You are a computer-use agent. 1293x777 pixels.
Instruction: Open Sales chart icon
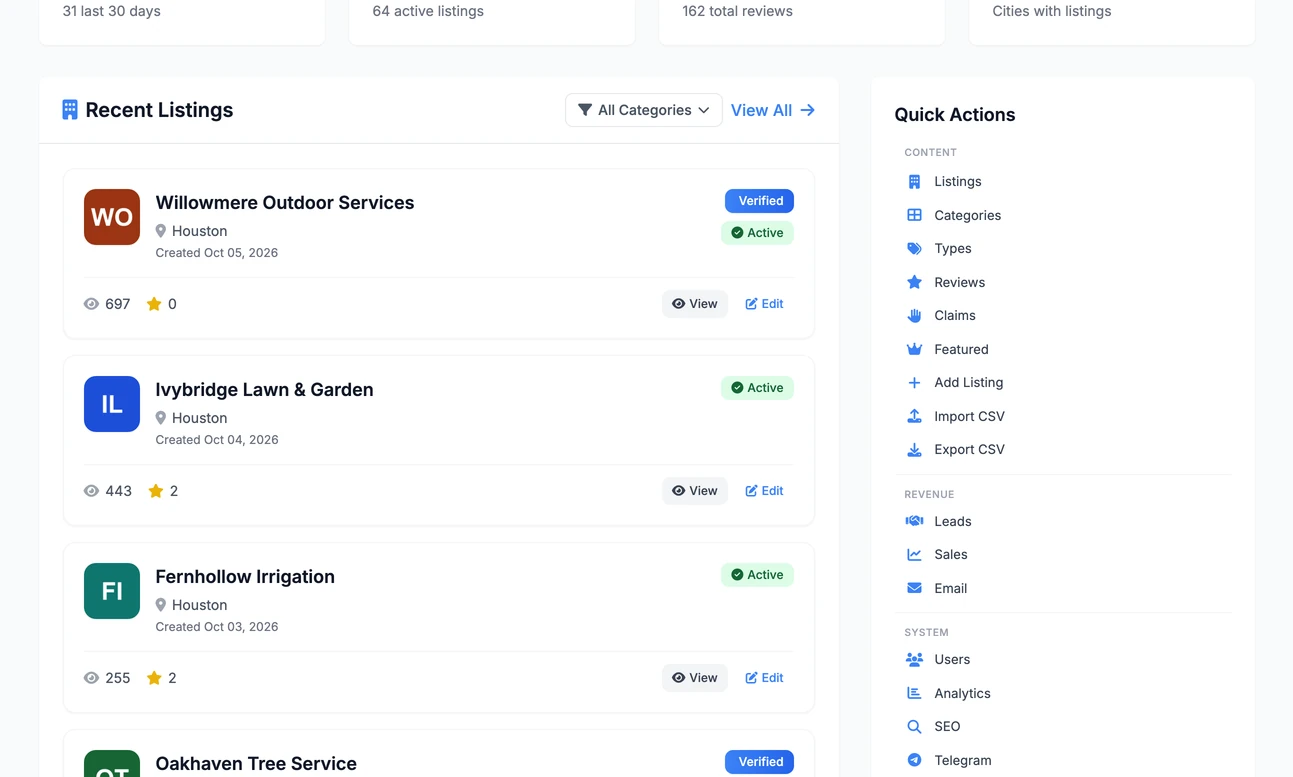[x=914, y=554]
